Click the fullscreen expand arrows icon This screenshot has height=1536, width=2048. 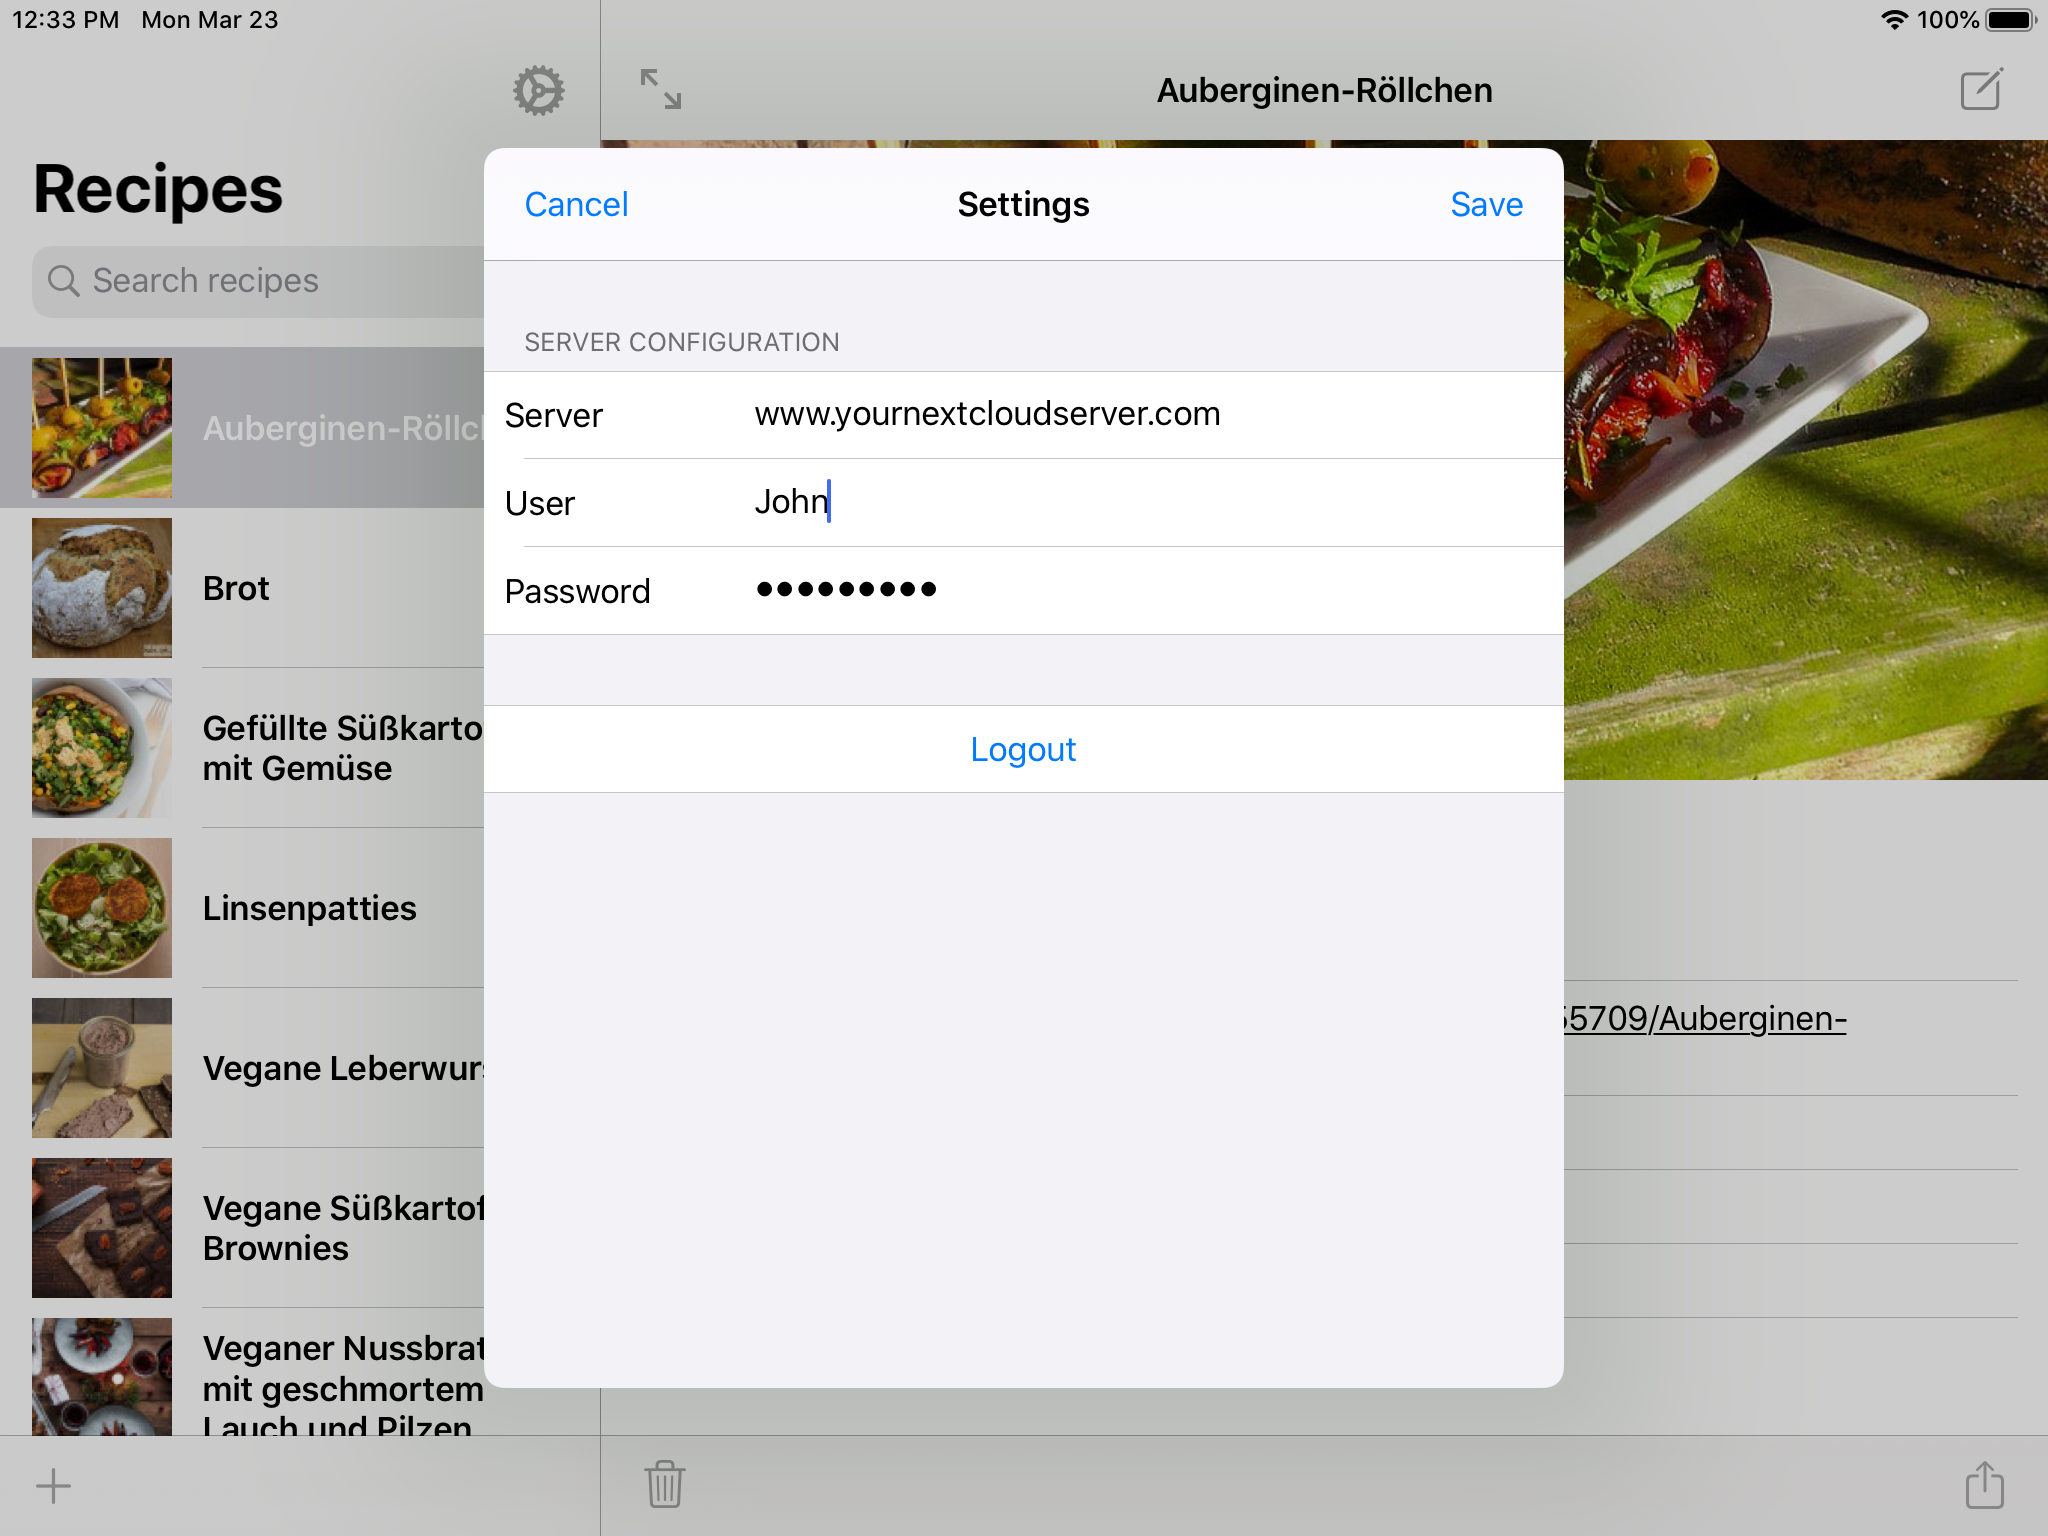coord(661,89)
